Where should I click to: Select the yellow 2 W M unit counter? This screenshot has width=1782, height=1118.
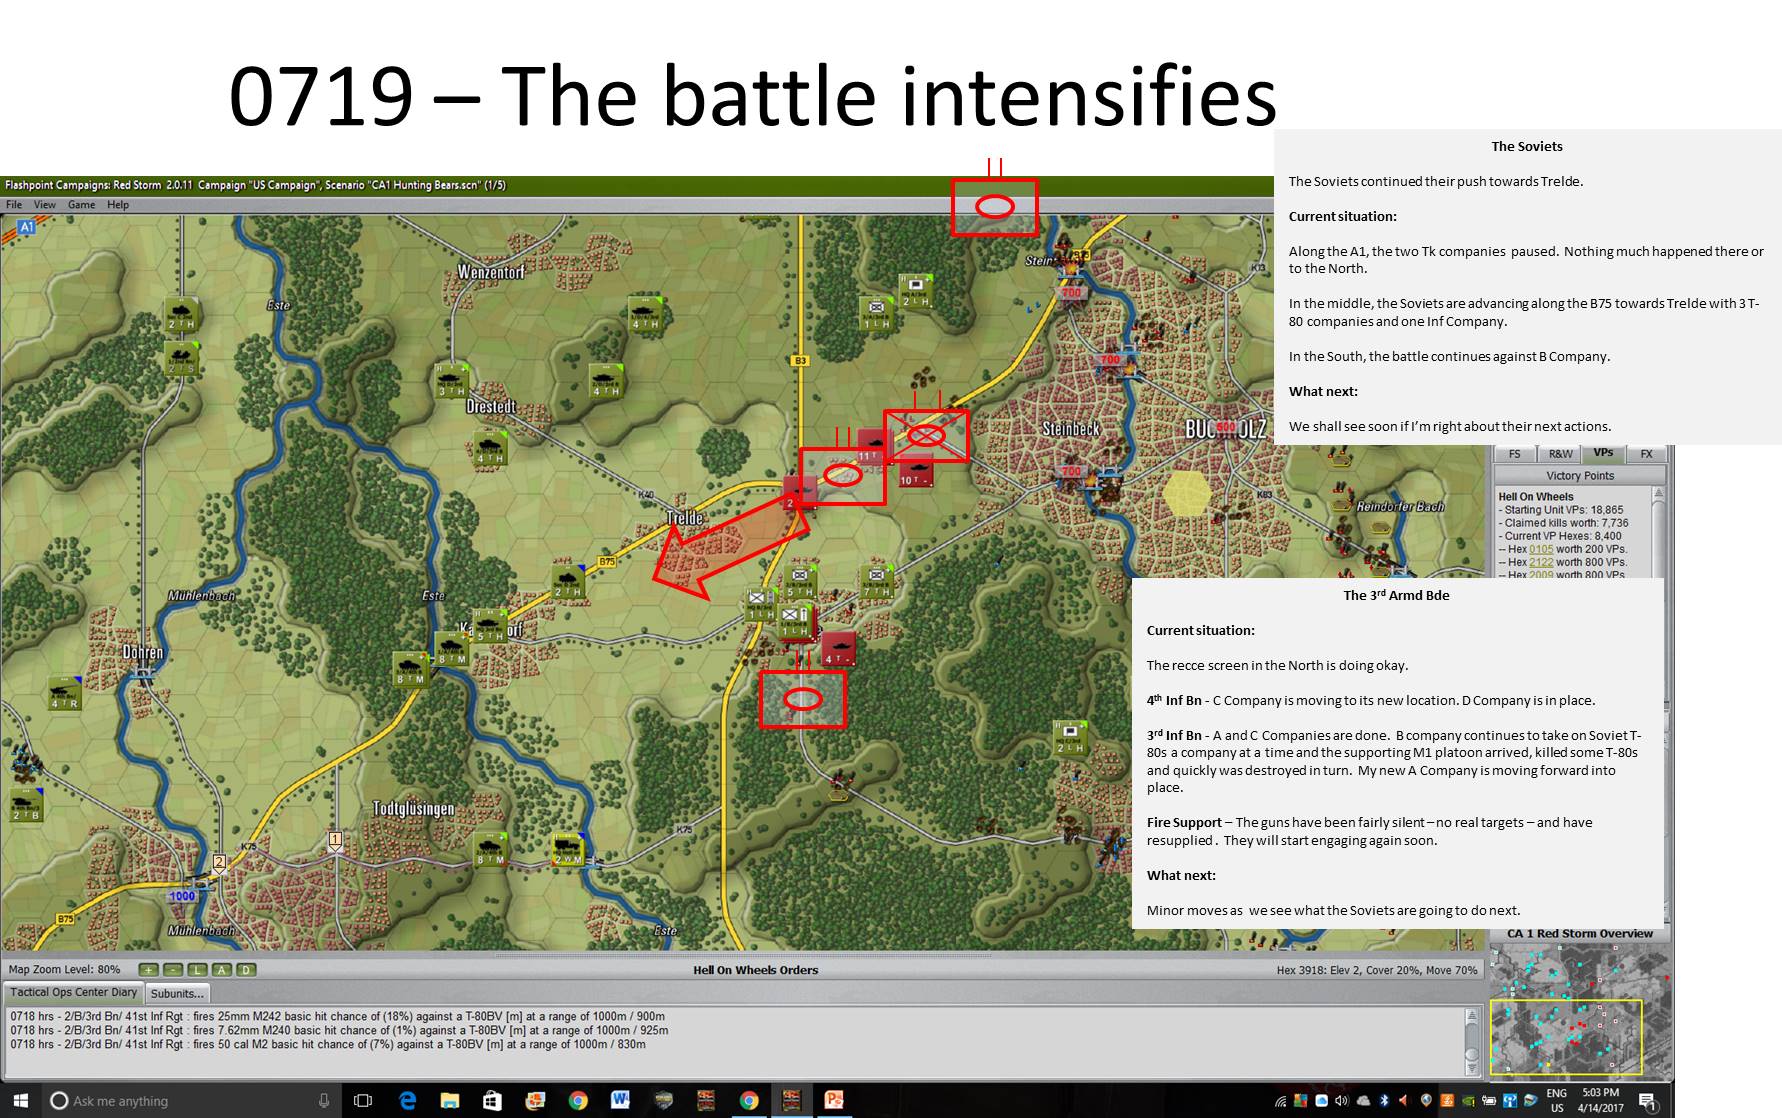coord(568,849)
